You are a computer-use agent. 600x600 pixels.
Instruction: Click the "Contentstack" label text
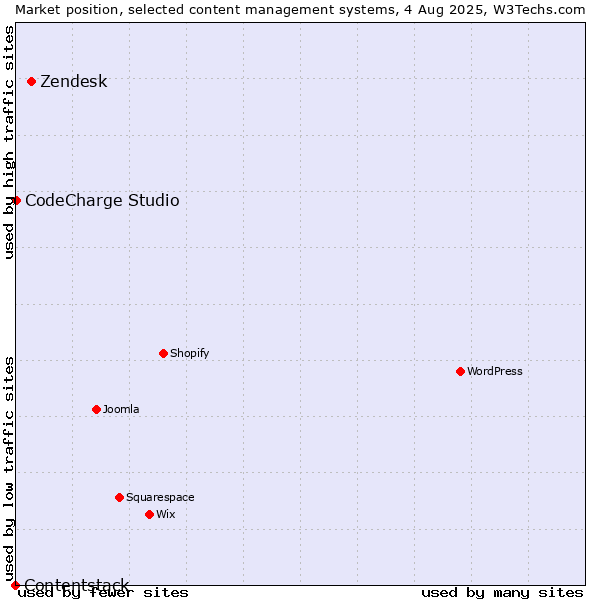pos(77,585)
